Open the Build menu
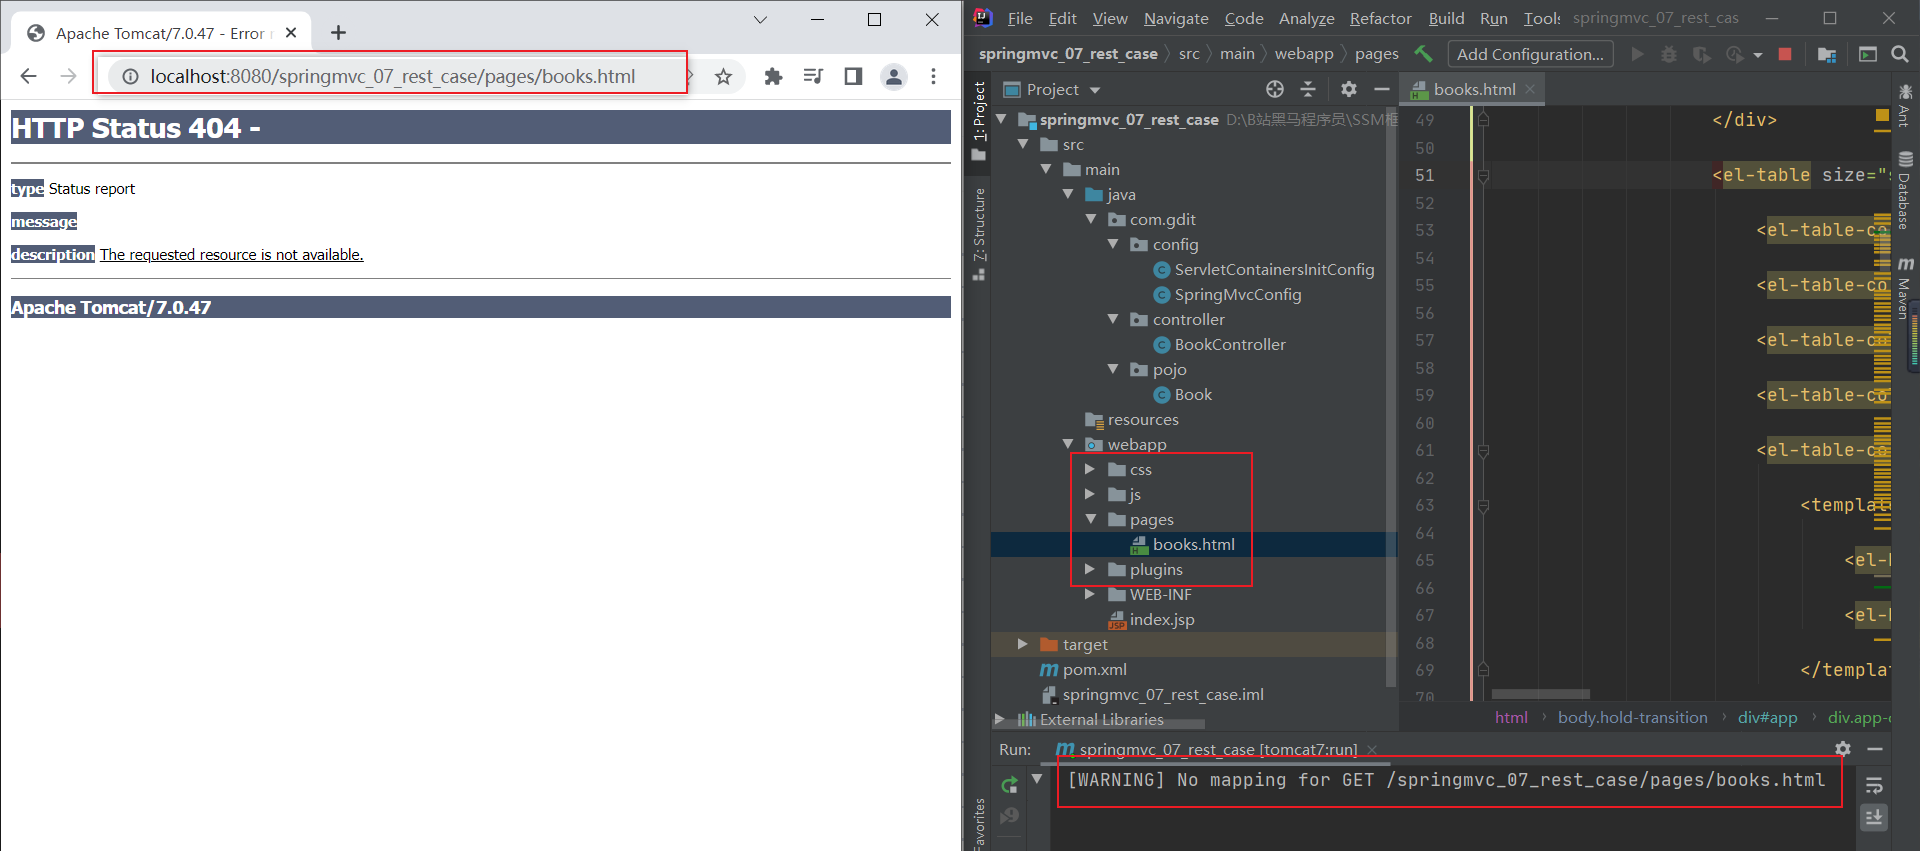 [x=1446, y=18]
